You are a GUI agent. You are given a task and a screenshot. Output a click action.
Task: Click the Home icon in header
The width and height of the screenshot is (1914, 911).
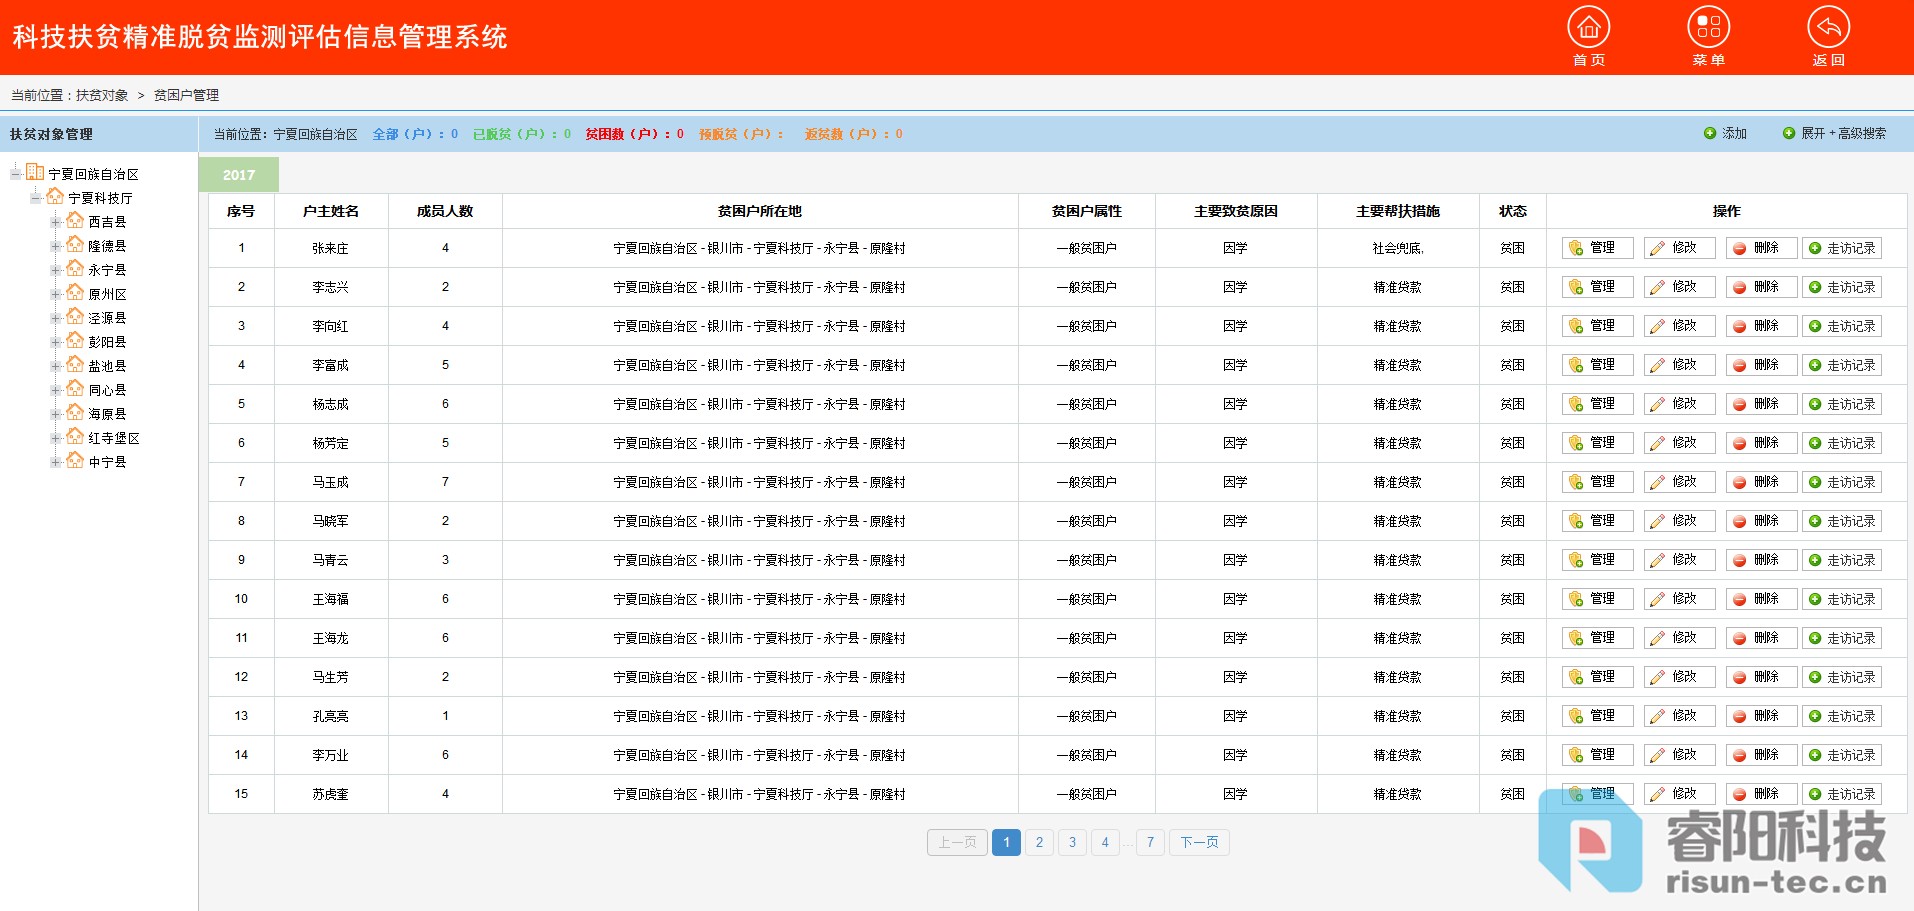(1588, 28)
